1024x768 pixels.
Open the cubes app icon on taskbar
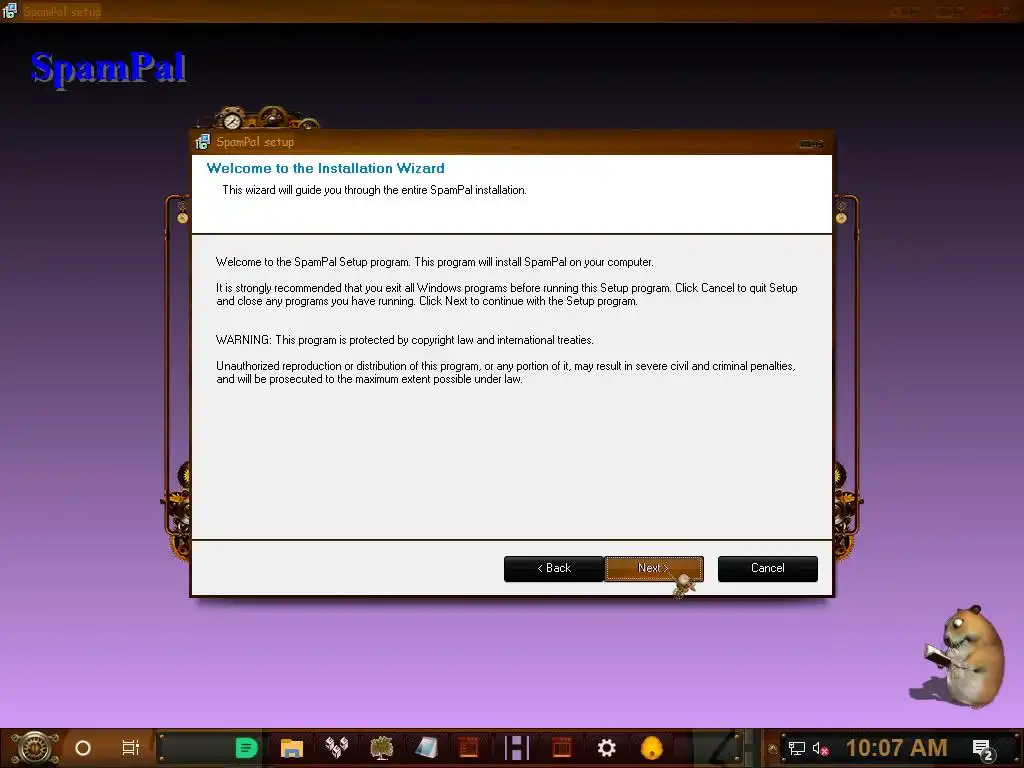[337, 748]
